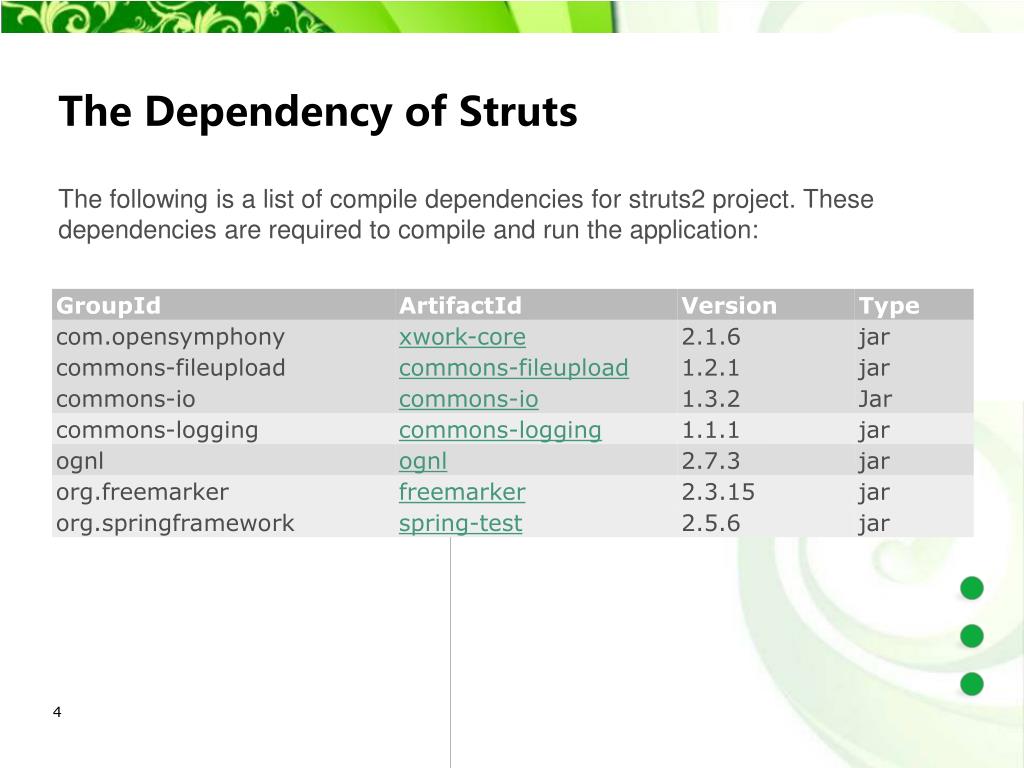
Task: Open the freemarker artifact link
Action: pos(462,492)
